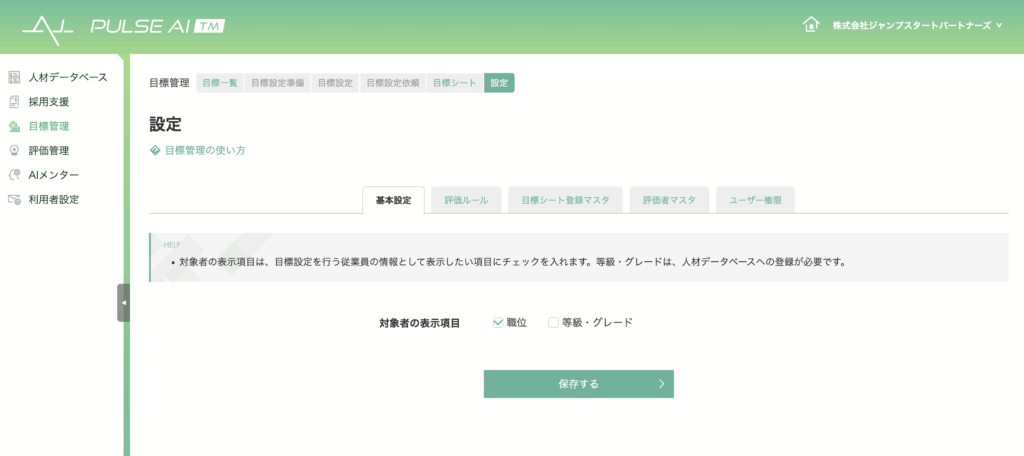
Task: Navigate to 目標設定依頼 sub-menu item
Action: (392, 83)
